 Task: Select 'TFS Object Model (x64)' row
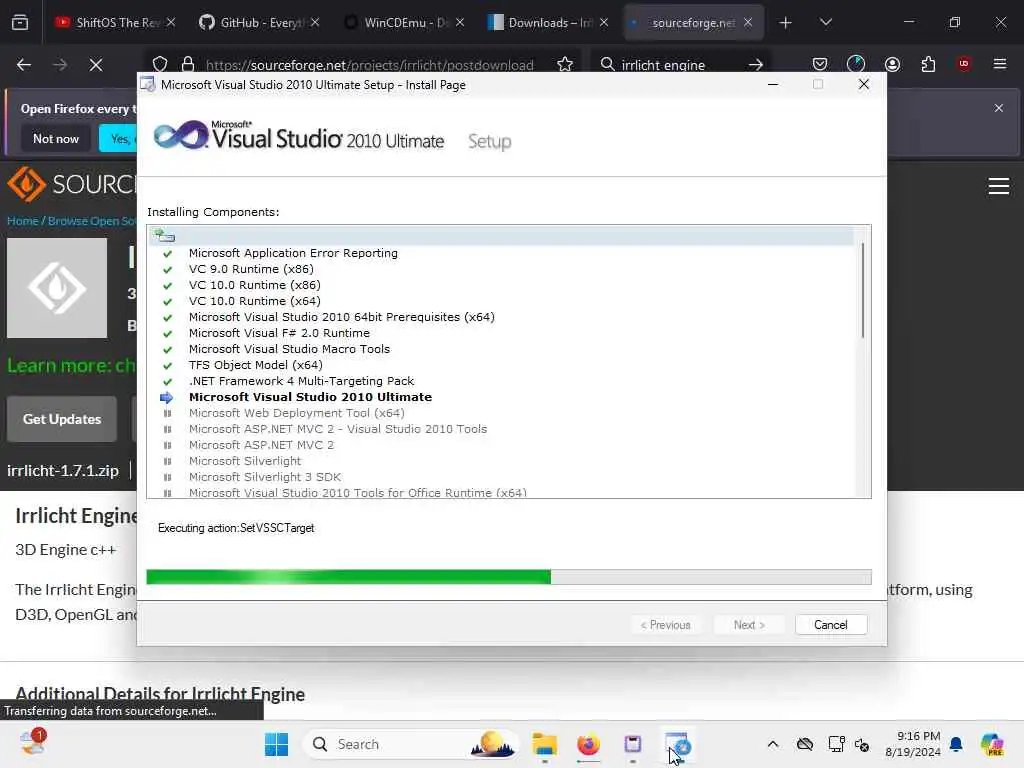coord(256,365)
